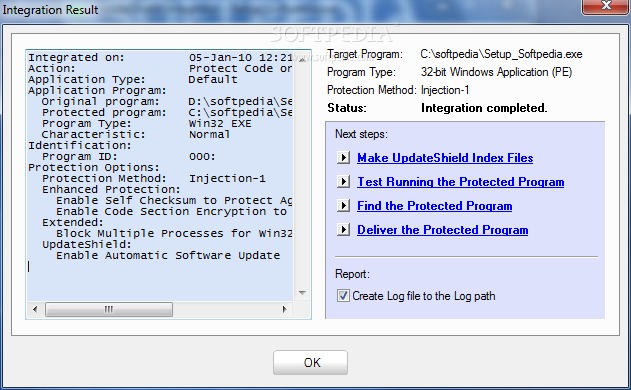Click the 'Protection Options:' heading in log
This screenshot has width=631, height=390.
click(94, 167)
